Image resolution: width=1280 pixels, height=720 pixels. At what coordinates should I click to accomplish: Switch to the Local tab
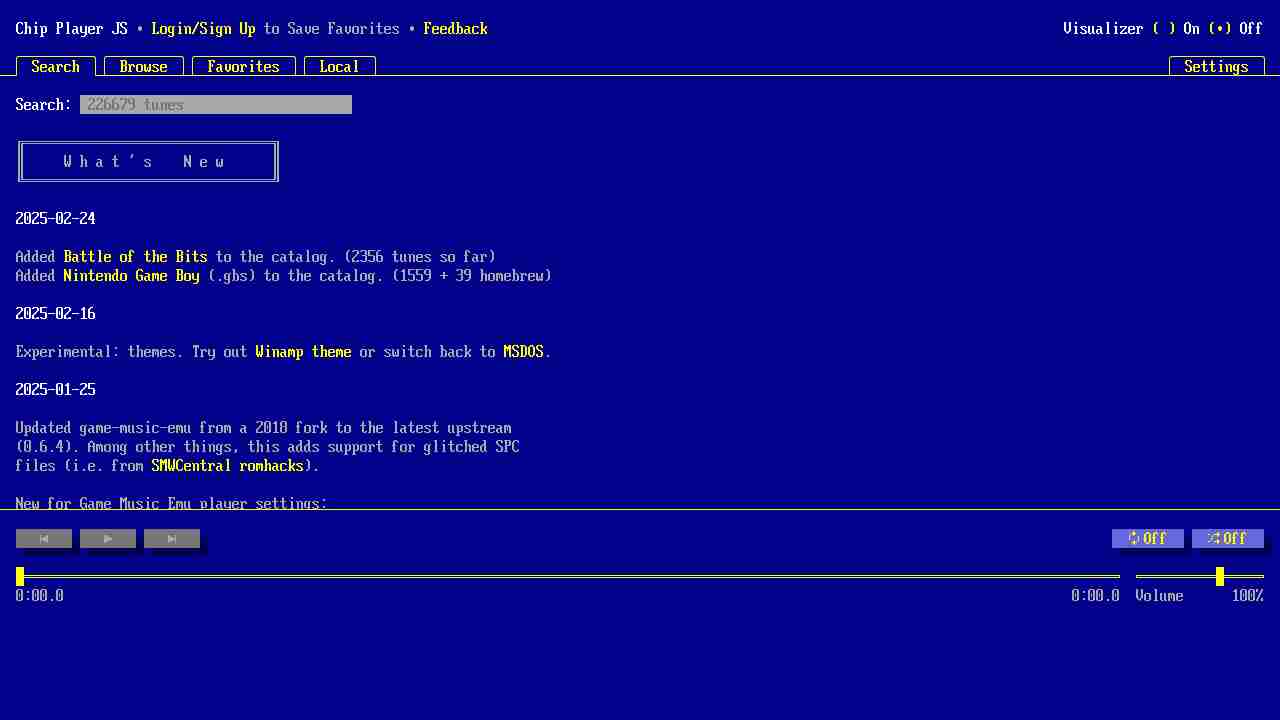(340, 66)
